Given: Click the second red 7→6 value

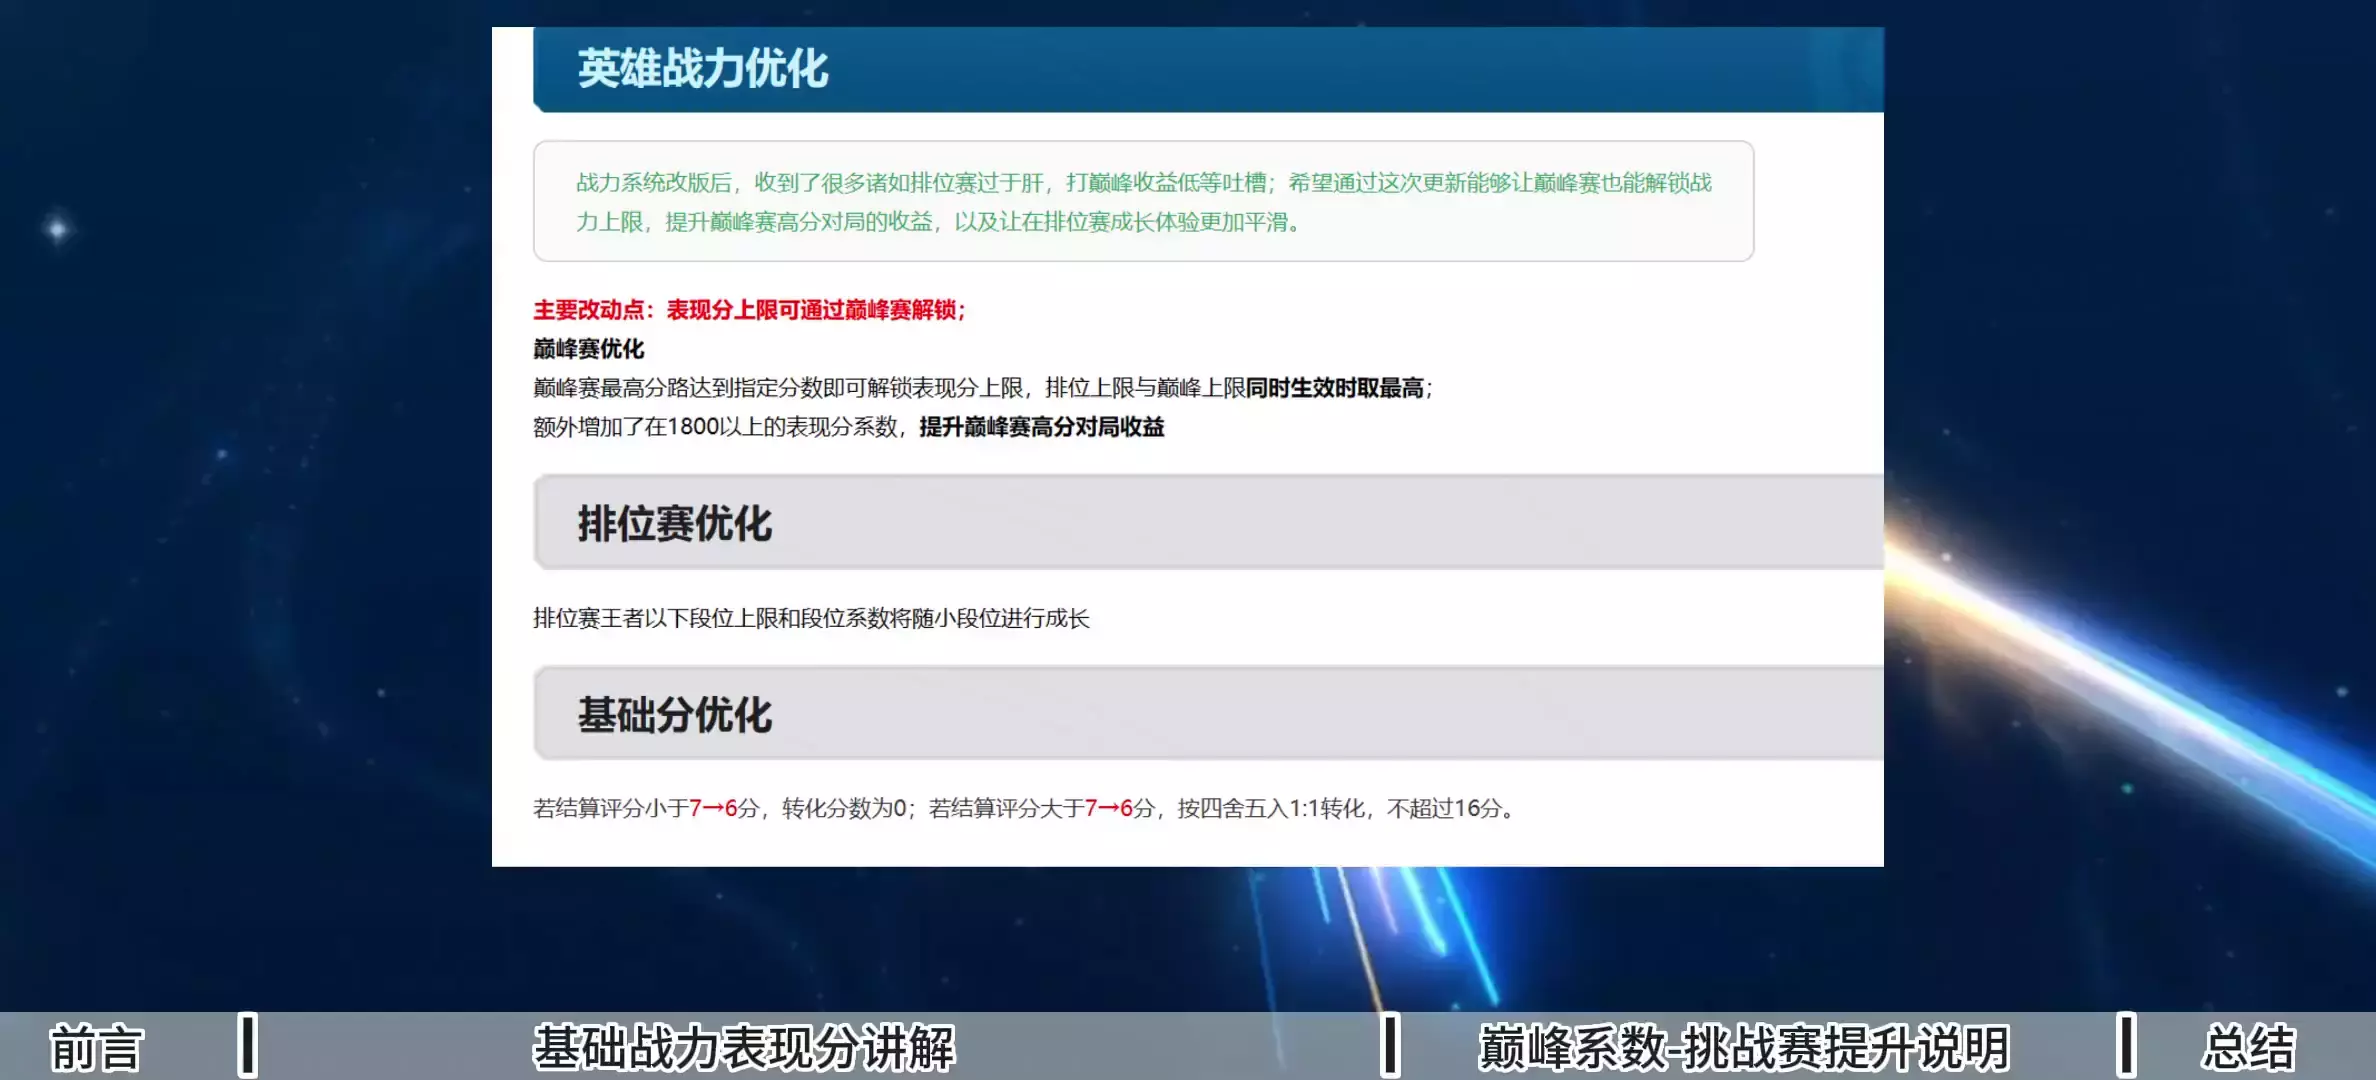Looking at the screenshot, I should pyautogui.click(x=1108, y=808).
